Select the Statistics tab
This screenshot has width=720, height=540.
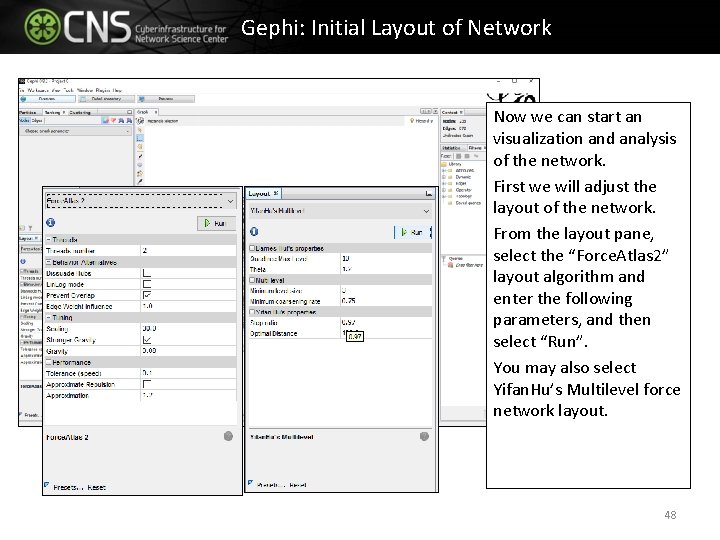click(452, 148)
